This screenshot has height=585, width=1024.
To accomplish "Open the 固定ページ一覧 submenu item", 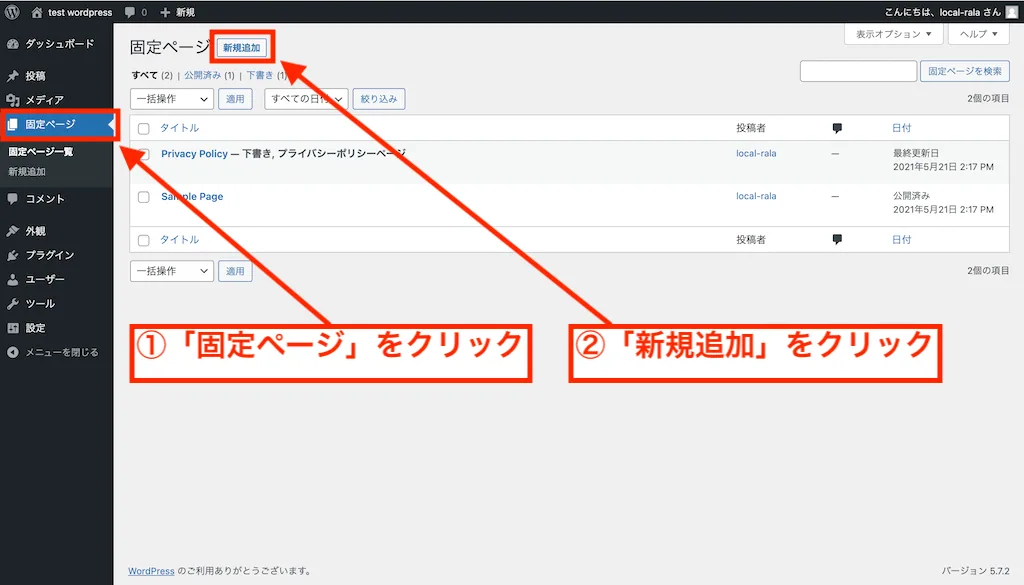I will (40, 151).
